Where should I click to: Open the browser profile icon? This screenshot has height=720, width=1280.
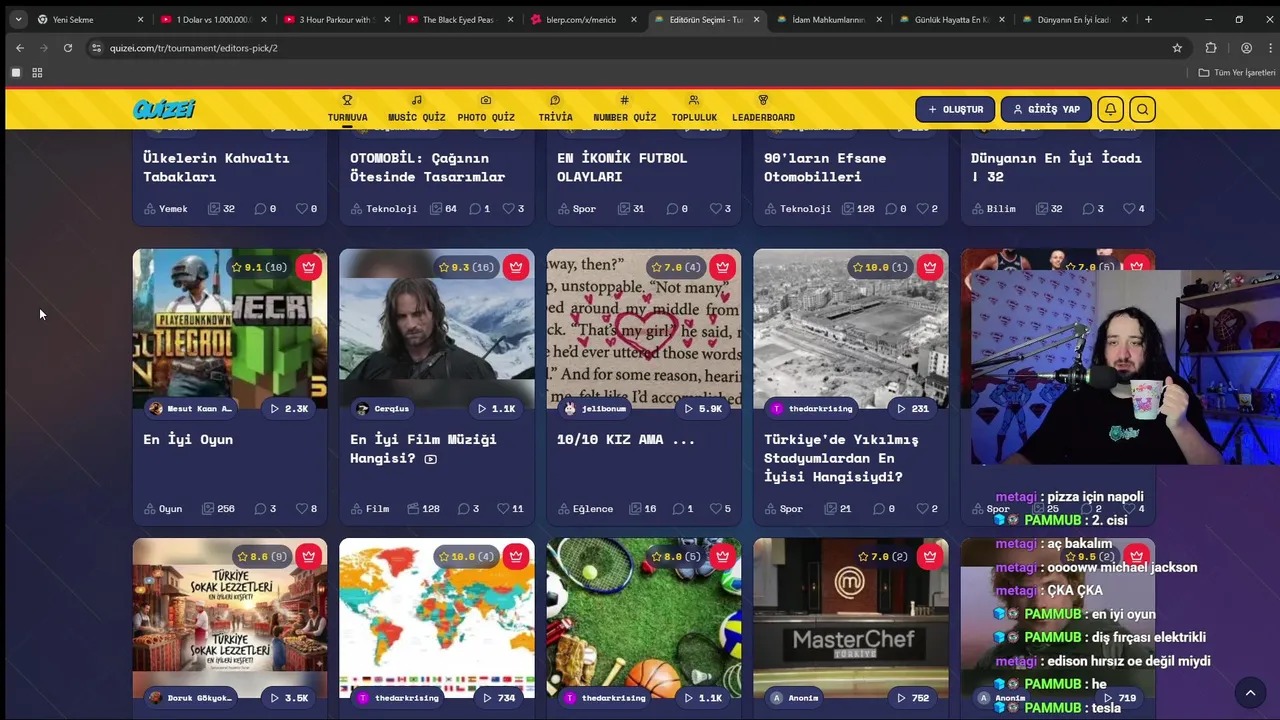1246,48
